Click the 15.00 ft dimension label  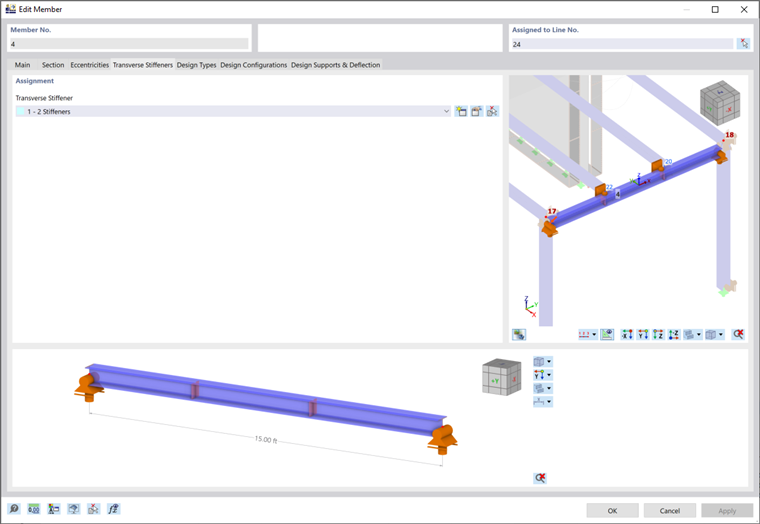point(266,439)
